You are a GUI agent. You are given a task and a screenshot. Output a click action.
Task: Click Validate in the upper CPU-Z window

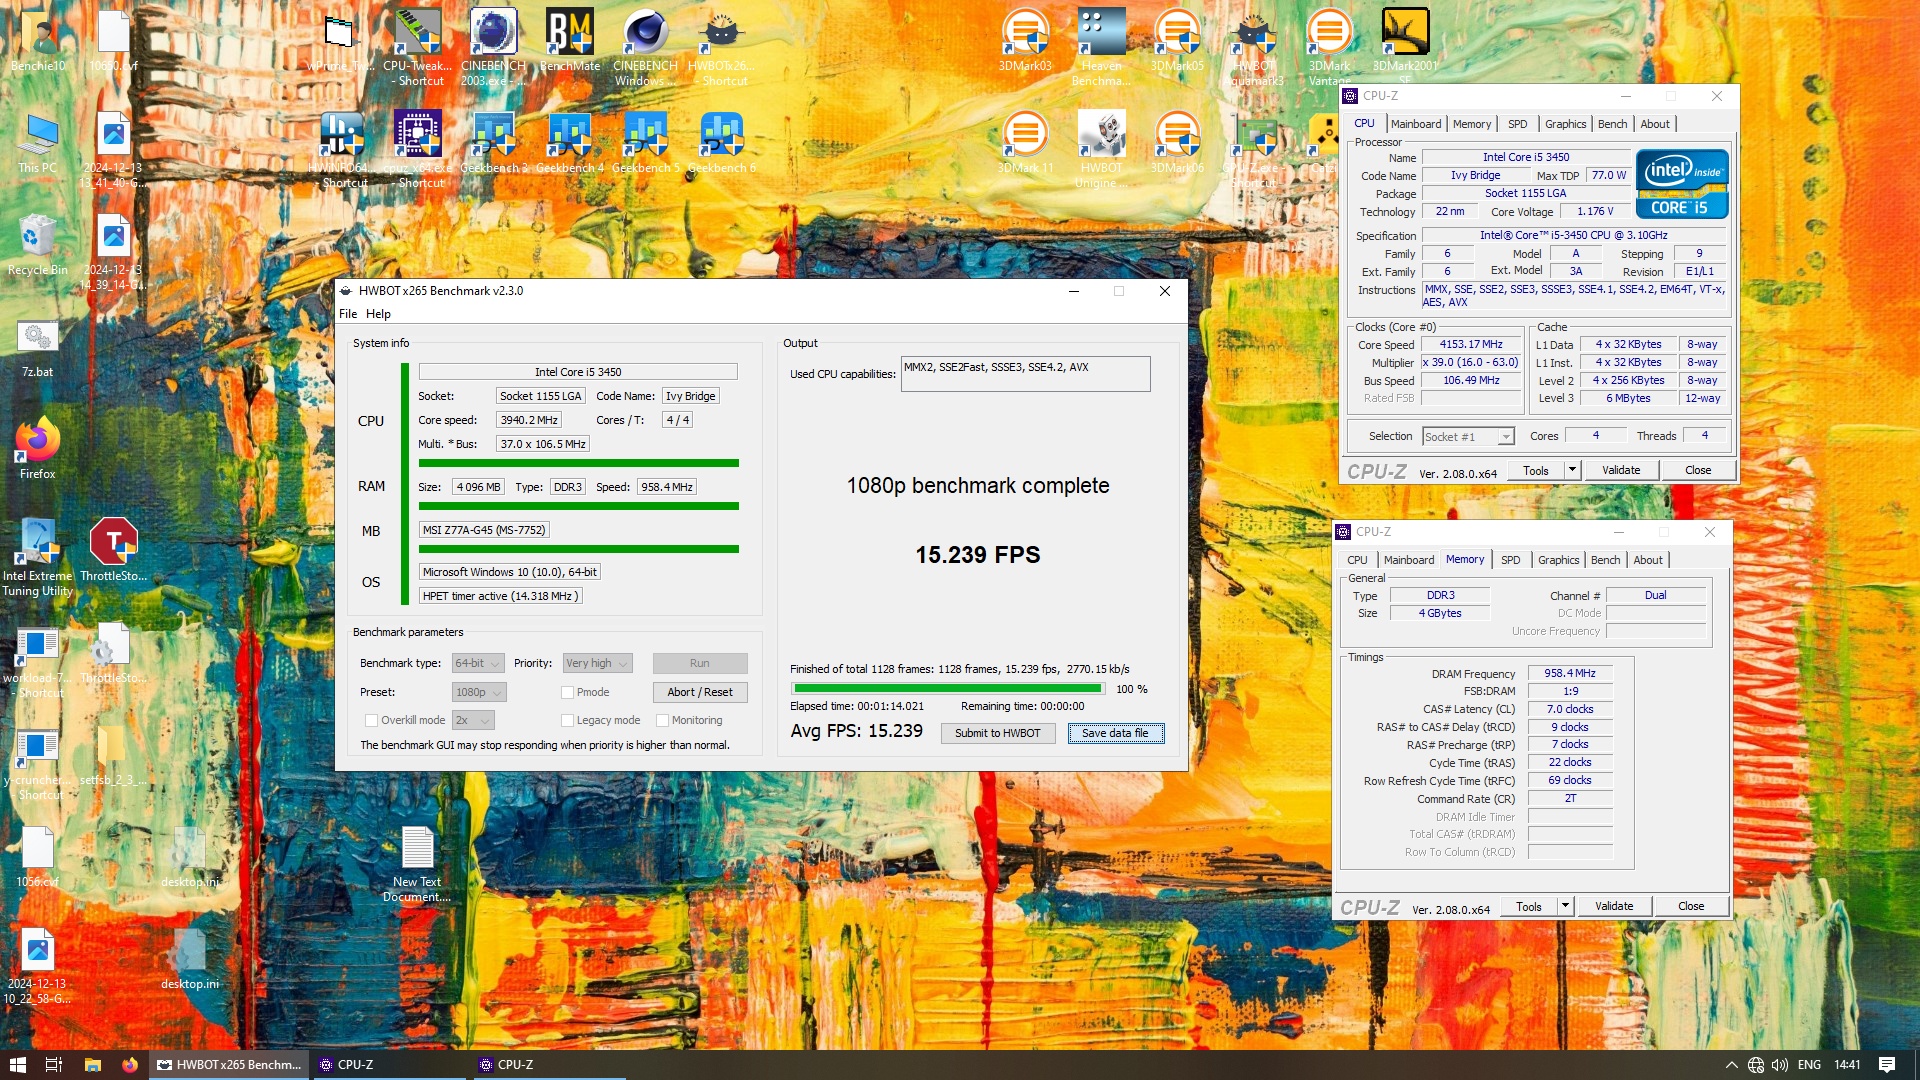tap(1620, 470)
